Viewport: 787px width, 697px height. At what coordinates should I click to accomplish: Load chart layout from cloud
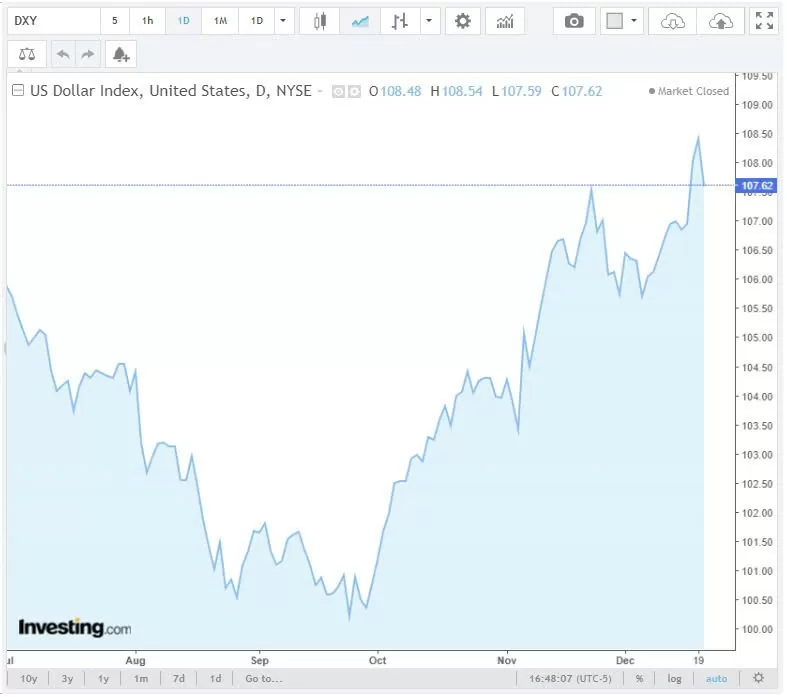[x=673, y=21]
